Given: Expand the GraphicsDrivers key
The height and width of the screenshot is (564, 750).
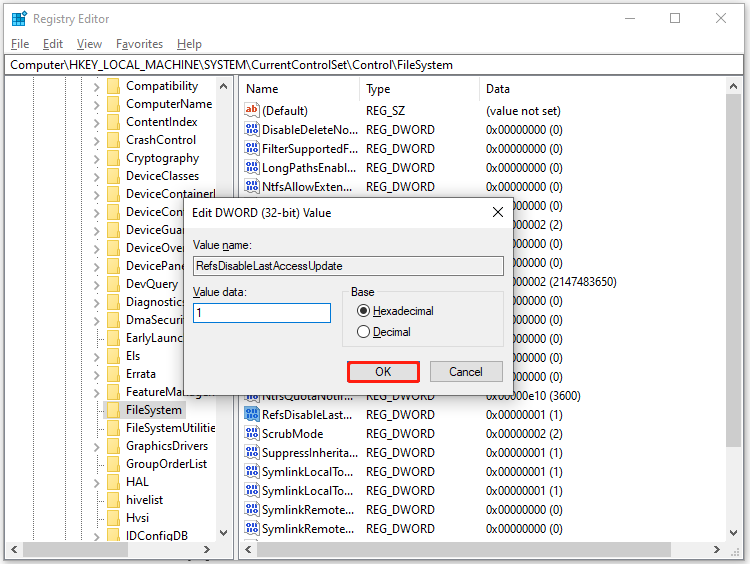Looking at the screenshot, I should [x=97, y=447].
